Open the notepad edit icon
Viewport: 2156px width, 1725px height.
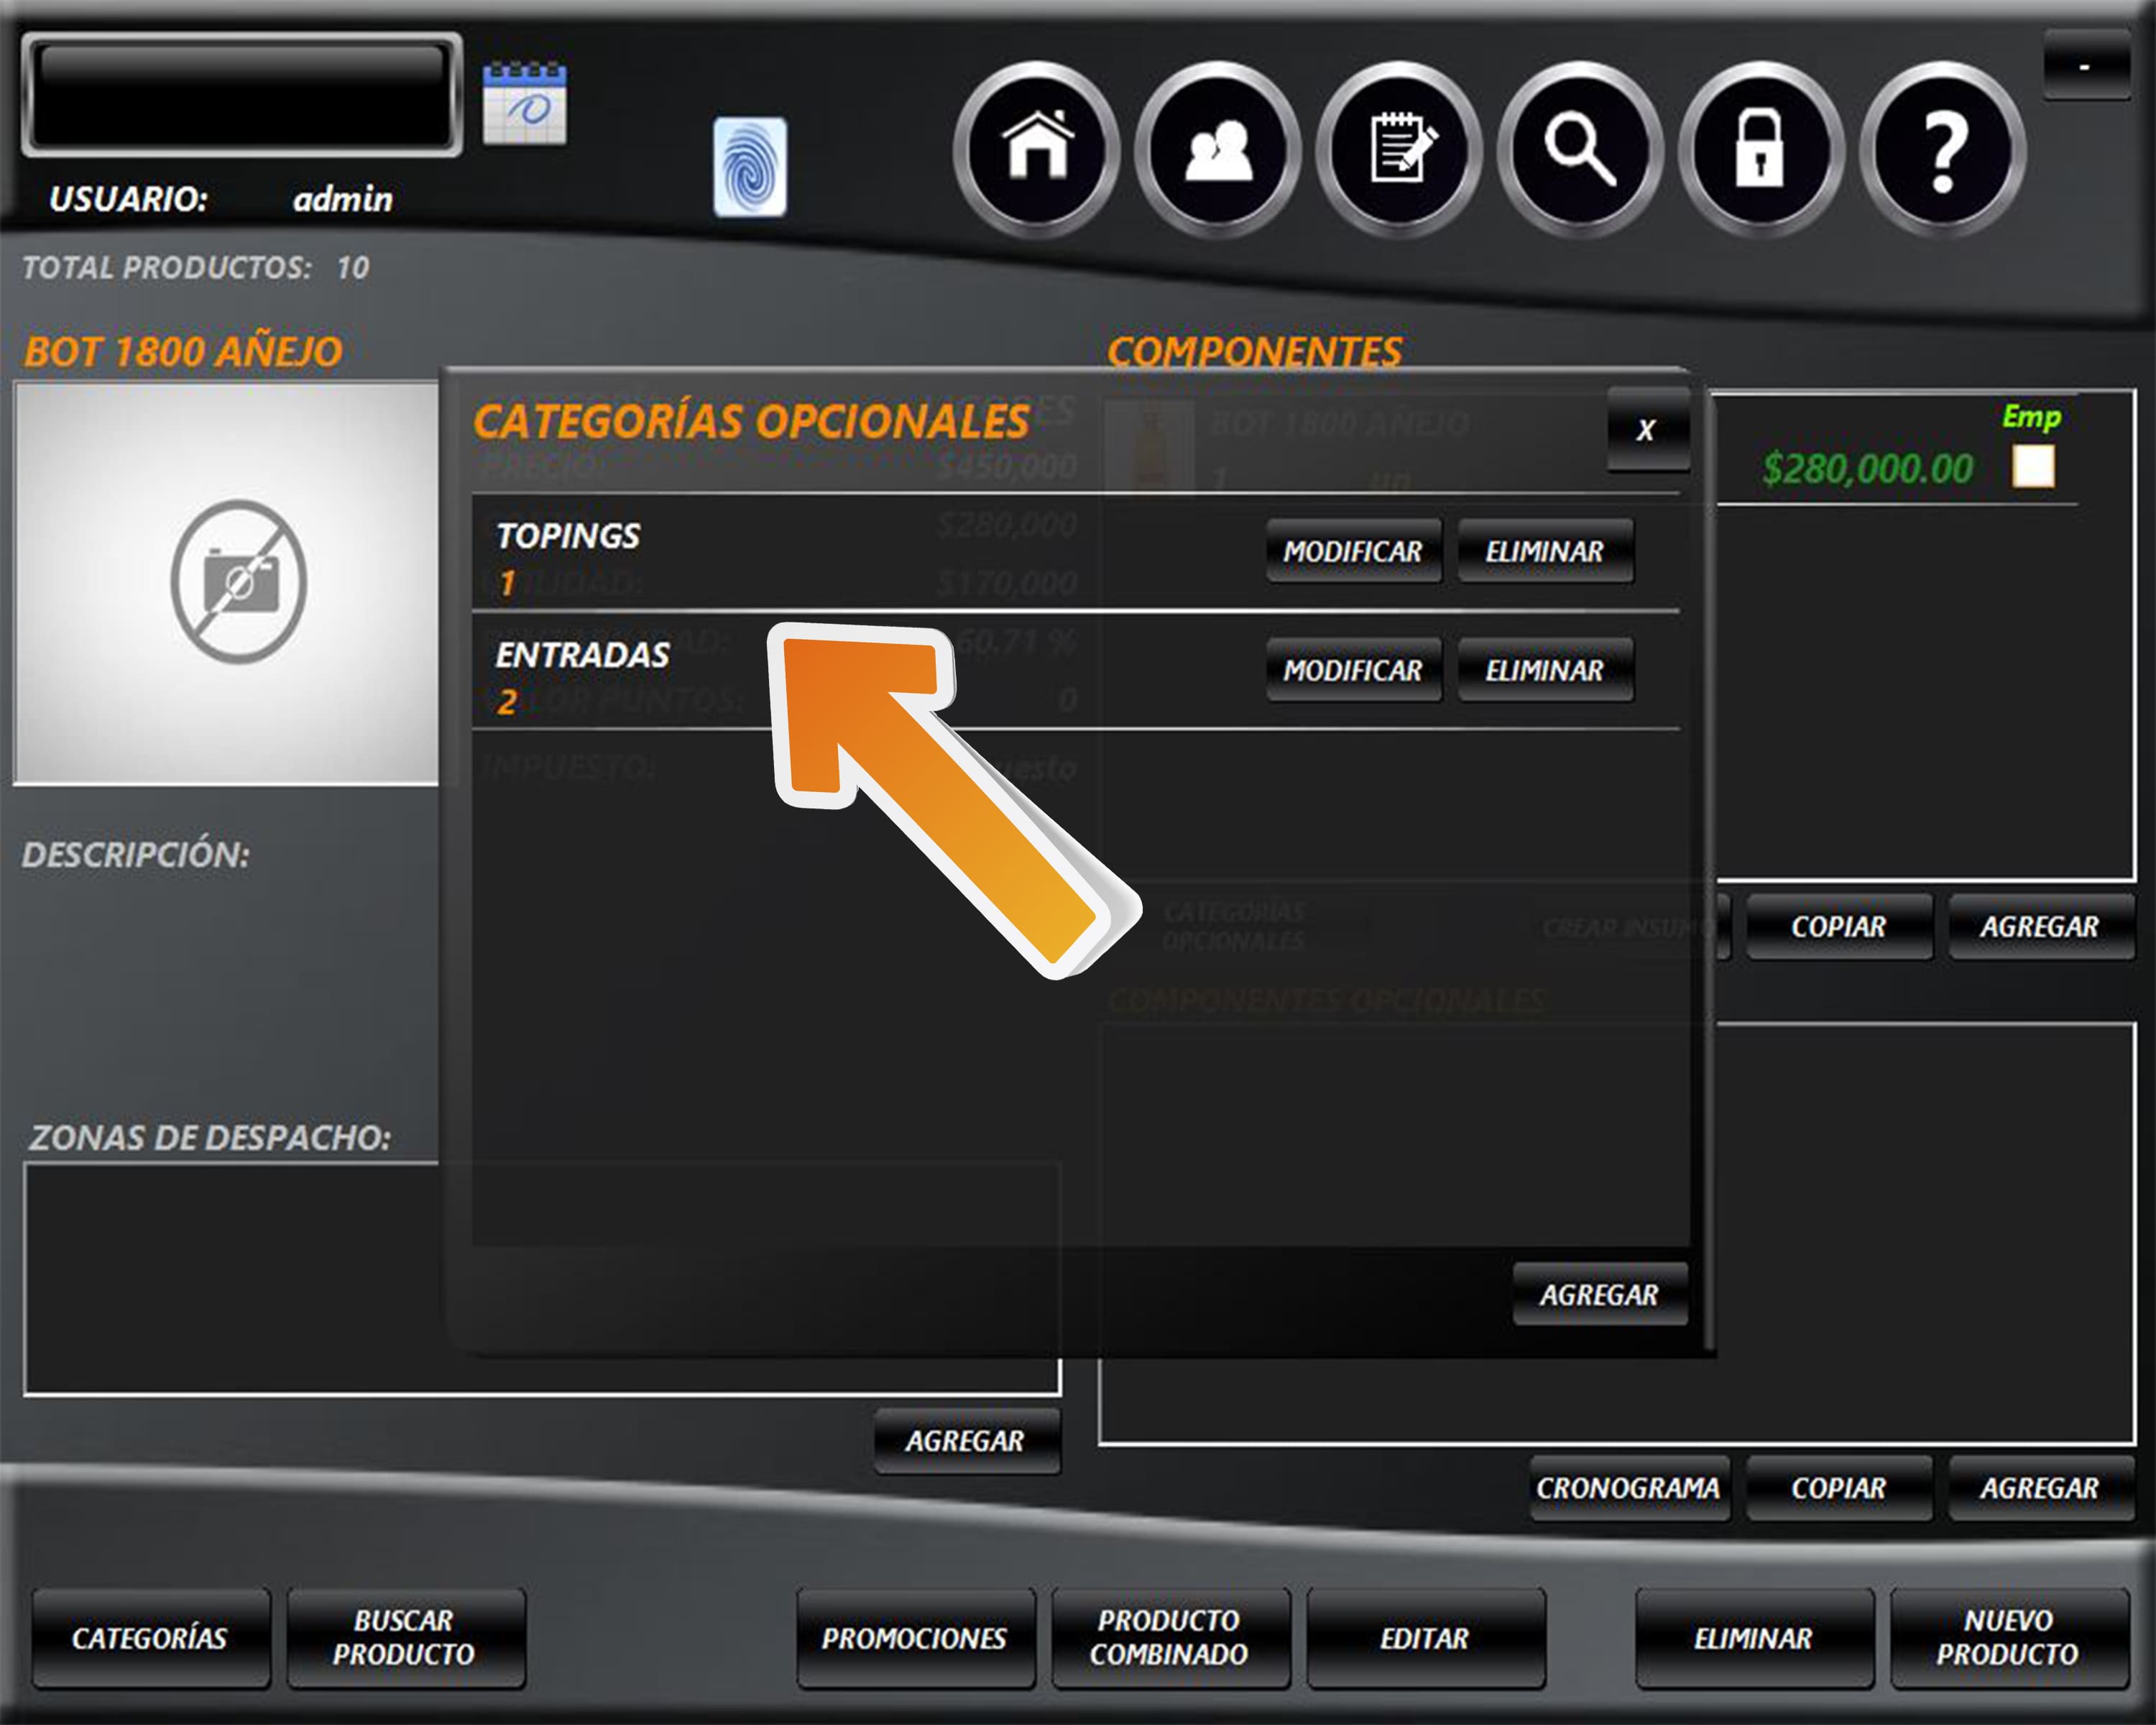point(1399,149)
